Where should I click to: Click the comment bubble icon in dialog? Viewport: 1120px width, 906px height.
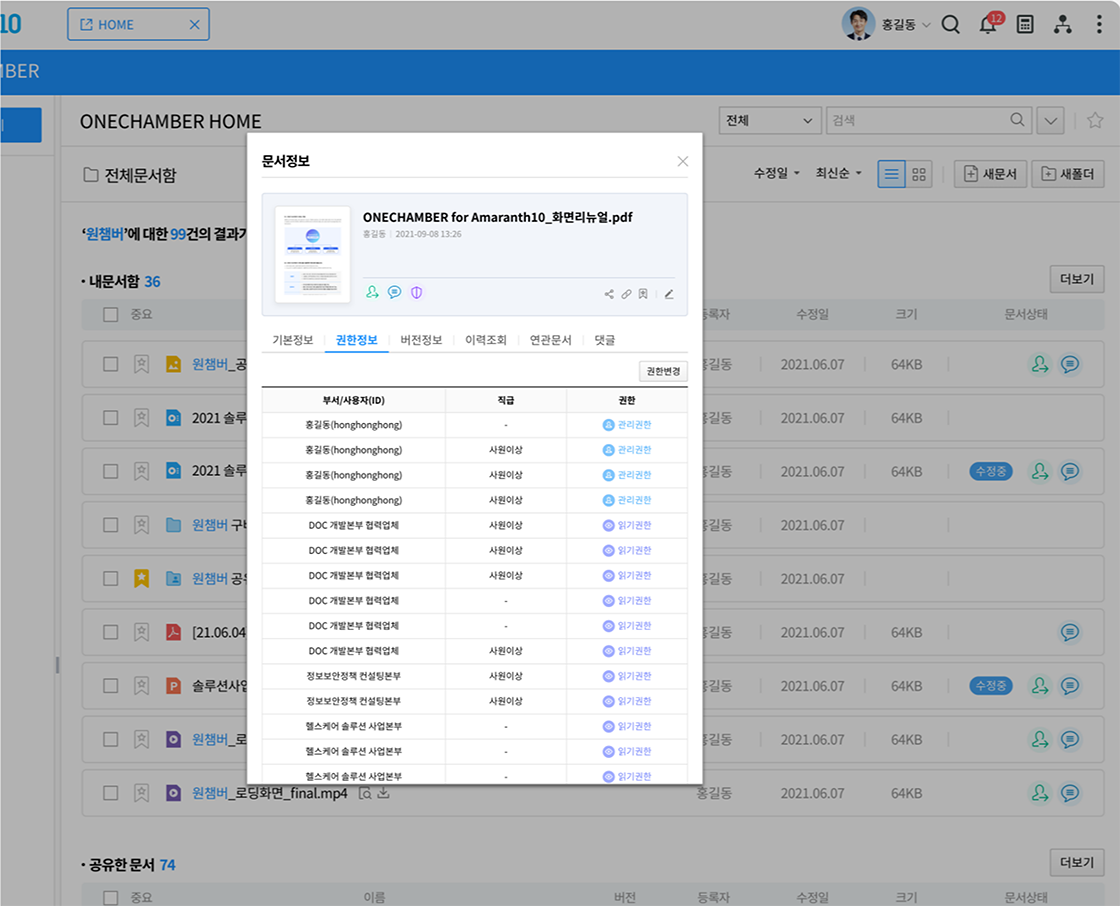click(x=394, y=292)
